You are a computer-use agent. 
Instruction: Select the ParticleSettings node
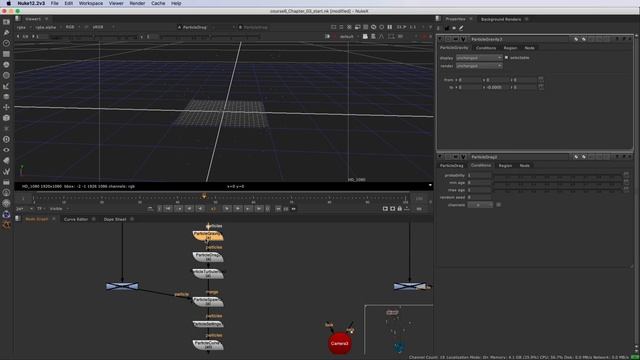208,324
